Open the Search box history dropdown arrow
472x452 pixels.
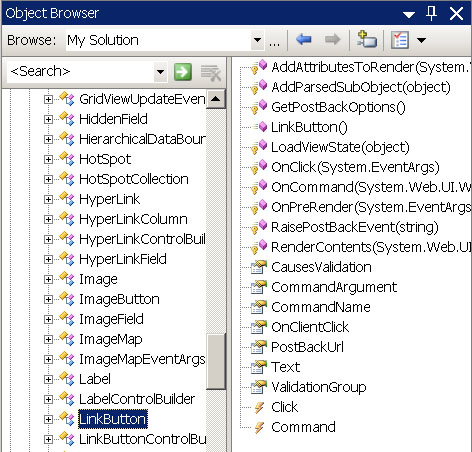point(160,72)
